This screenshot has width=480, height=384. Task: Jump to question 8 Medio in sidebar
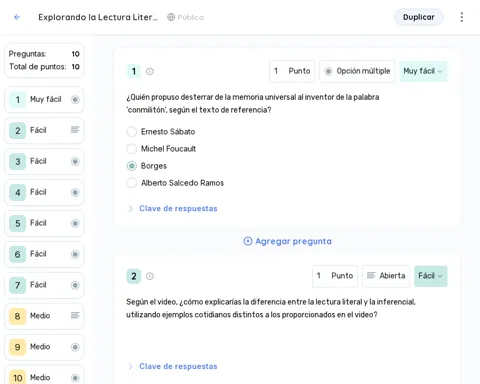[44, 316]
